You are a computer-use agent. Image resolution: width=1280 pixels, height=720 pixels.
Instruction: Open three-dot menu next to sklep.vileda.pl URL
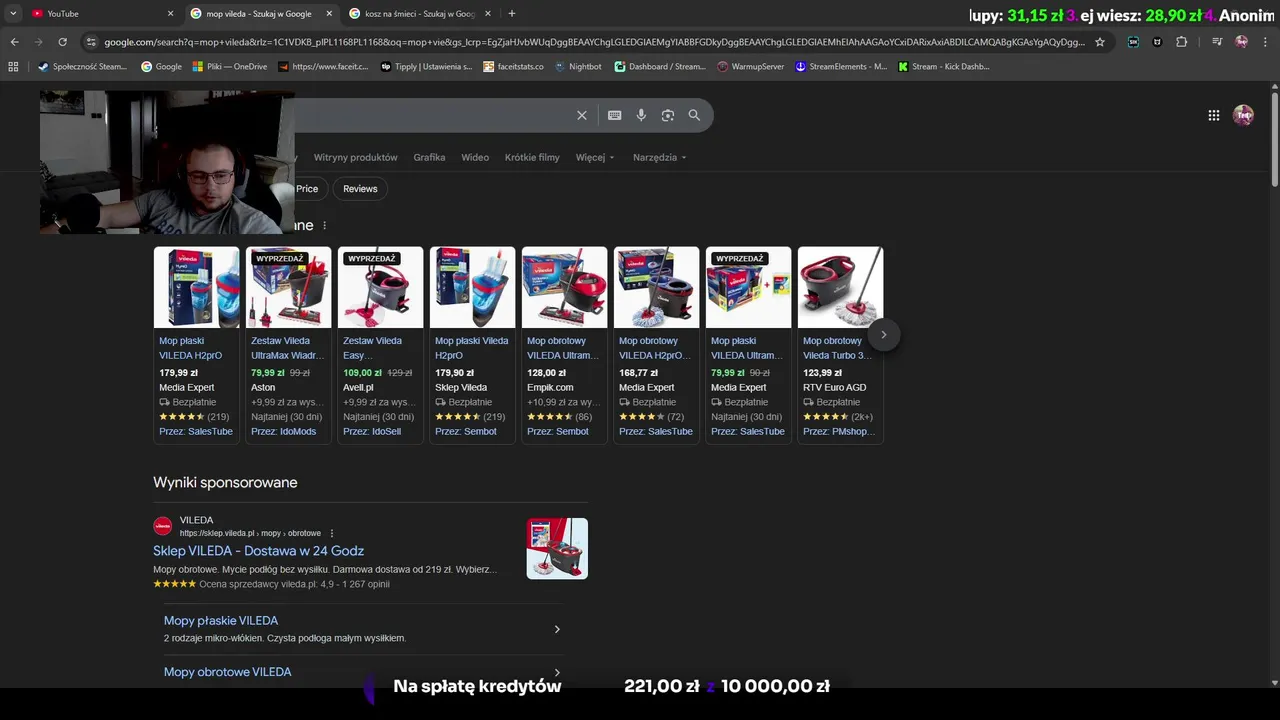[332, 533]
